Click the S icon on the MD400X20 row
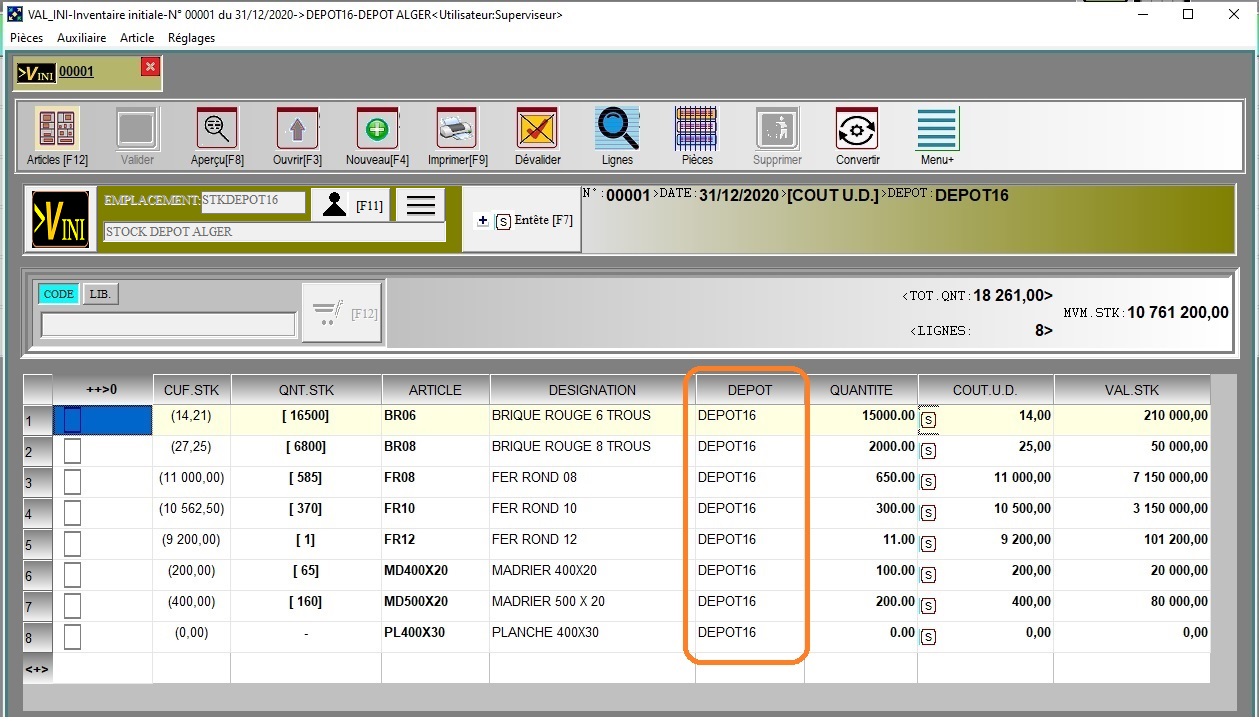The image size is (1259, 721). [928, 574]
